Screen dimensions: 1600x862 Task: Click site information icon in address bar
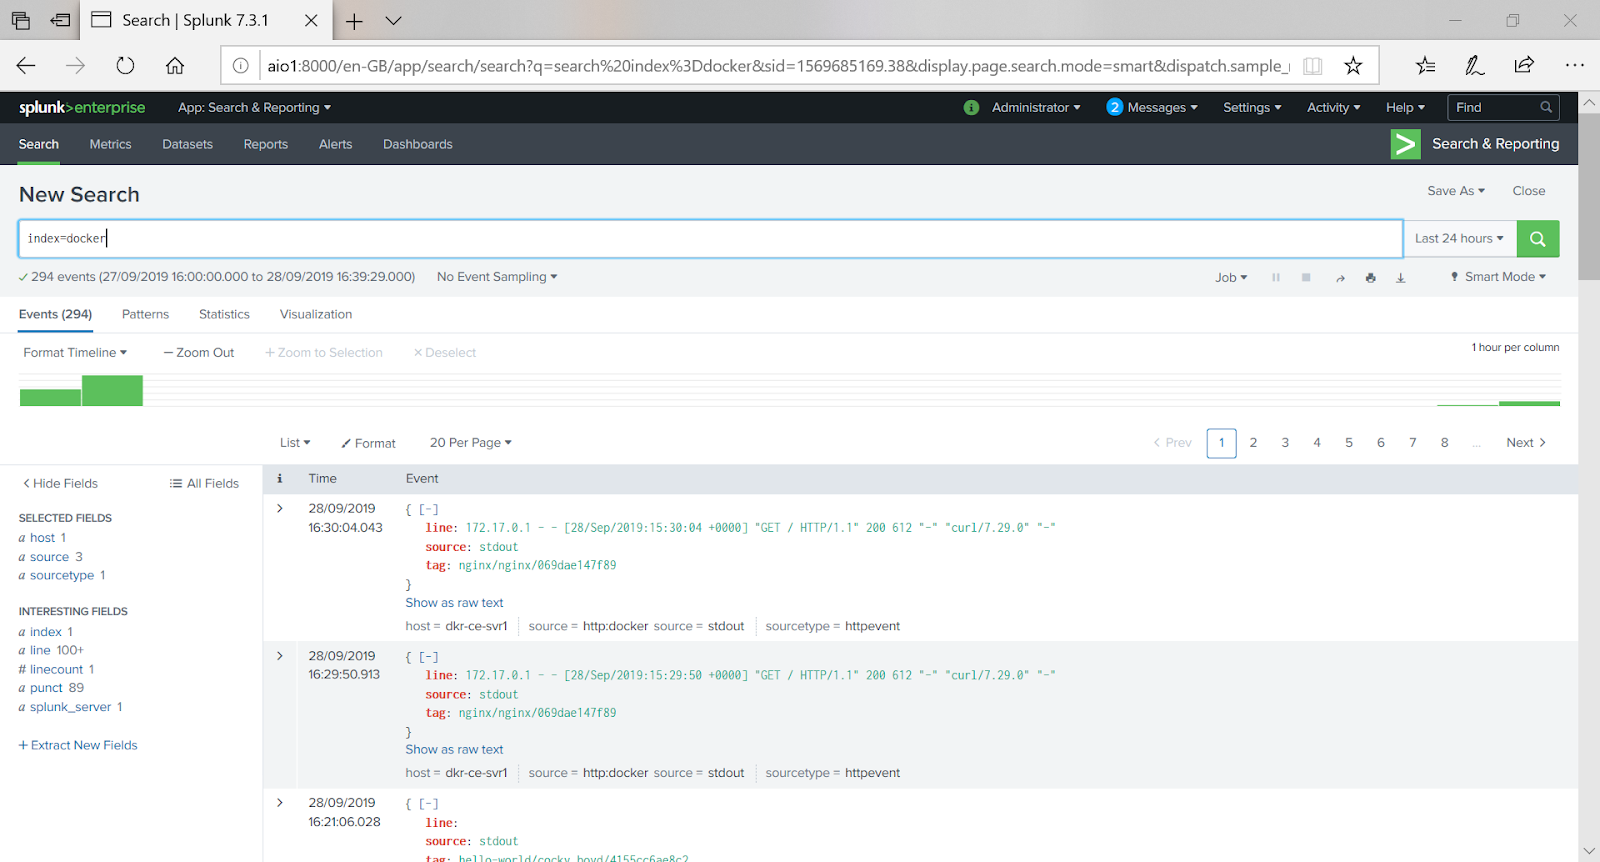pos(241,66)
